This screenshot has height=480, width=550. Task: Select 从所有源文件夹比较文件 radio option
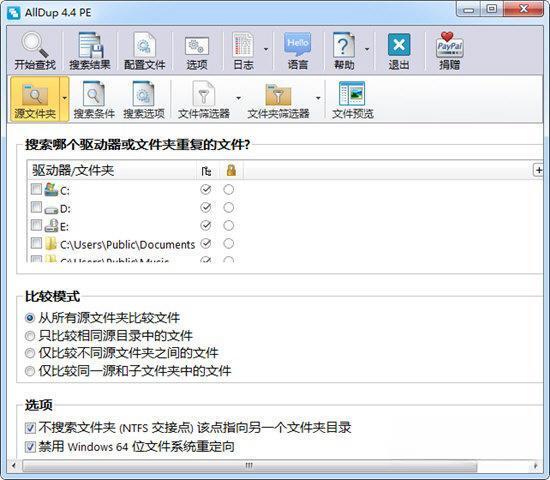tap(30, 318)
